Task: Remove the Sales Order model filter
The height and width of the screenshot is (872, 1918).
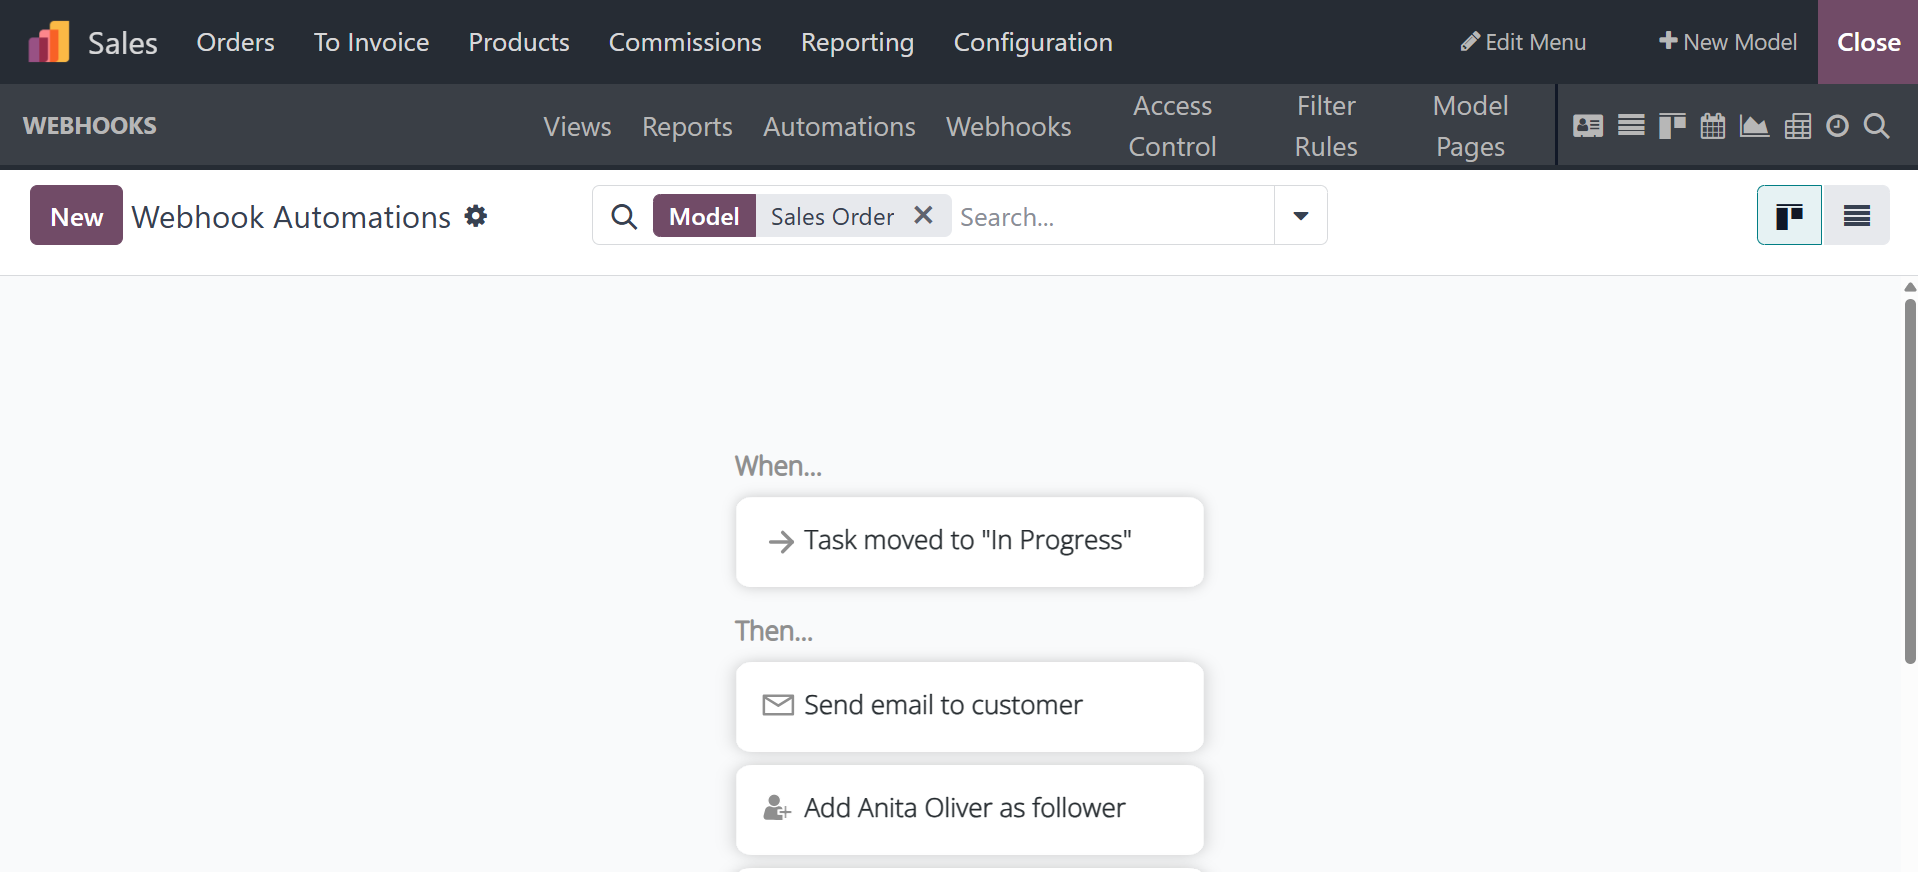Action: 923,215
